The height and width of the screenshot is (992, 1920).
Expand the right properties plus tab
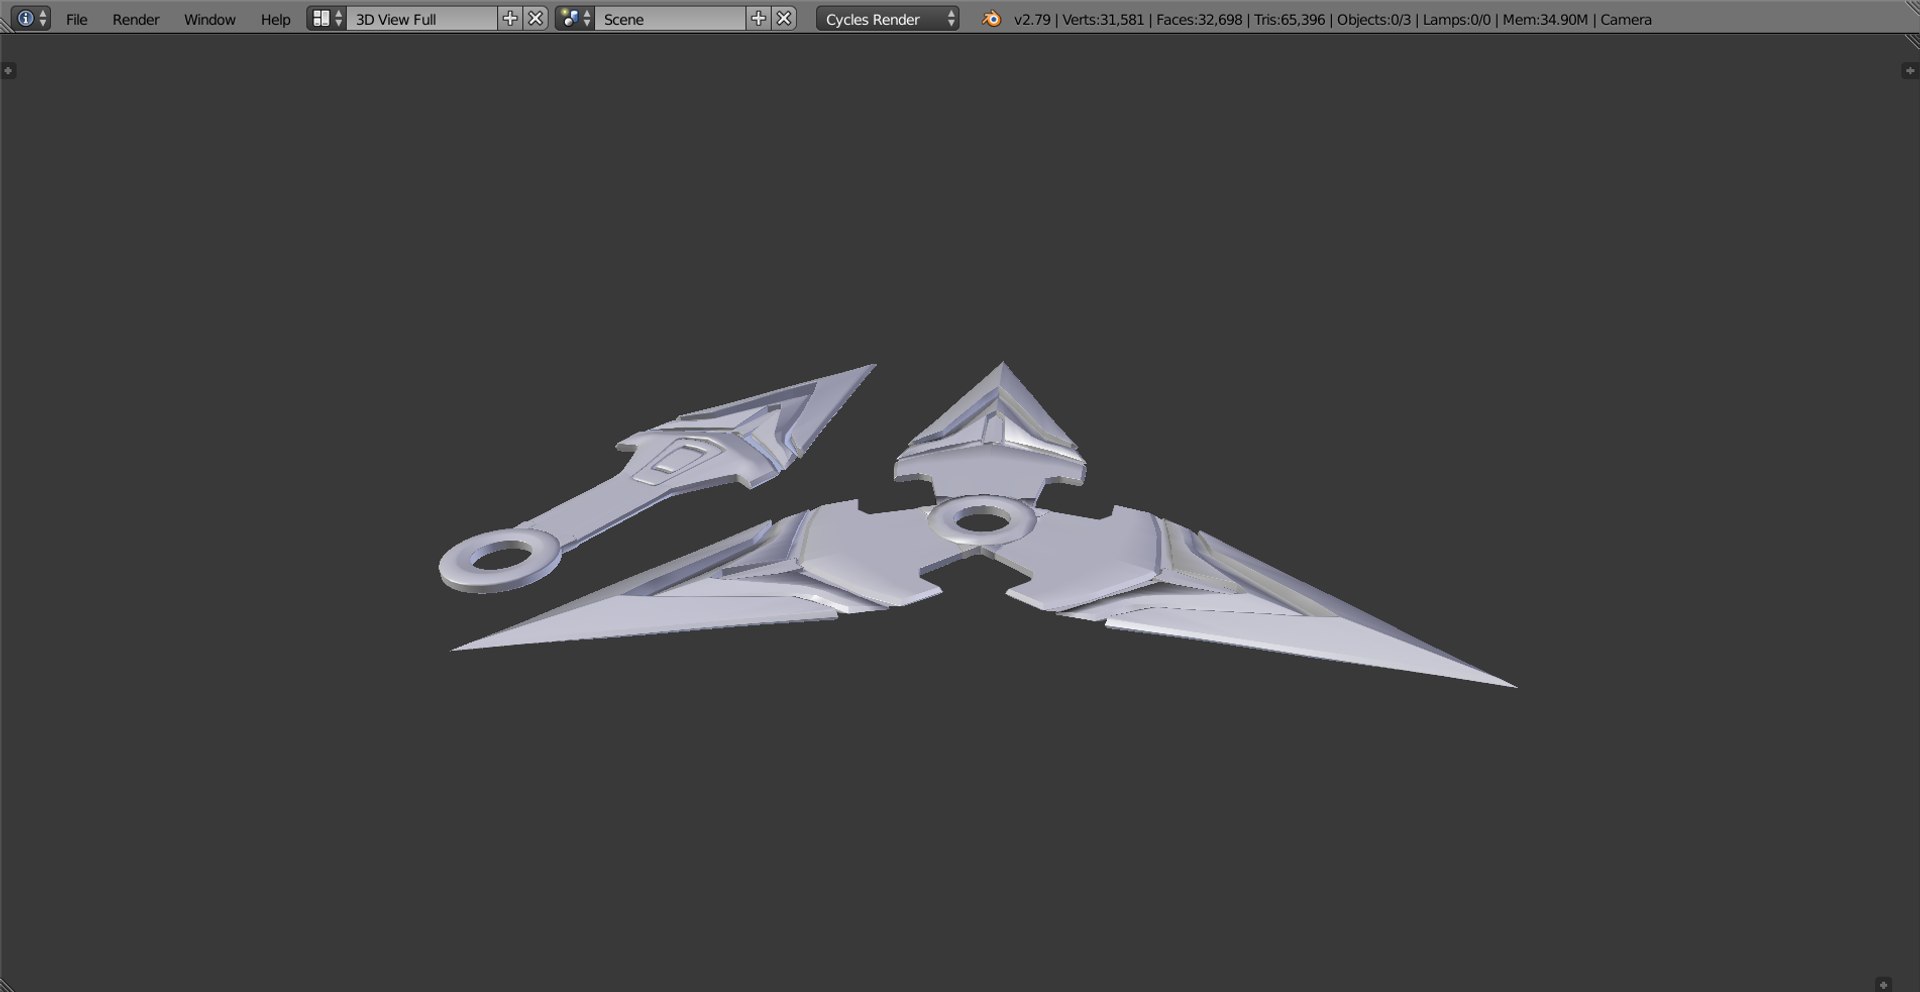click(1910, 71)
